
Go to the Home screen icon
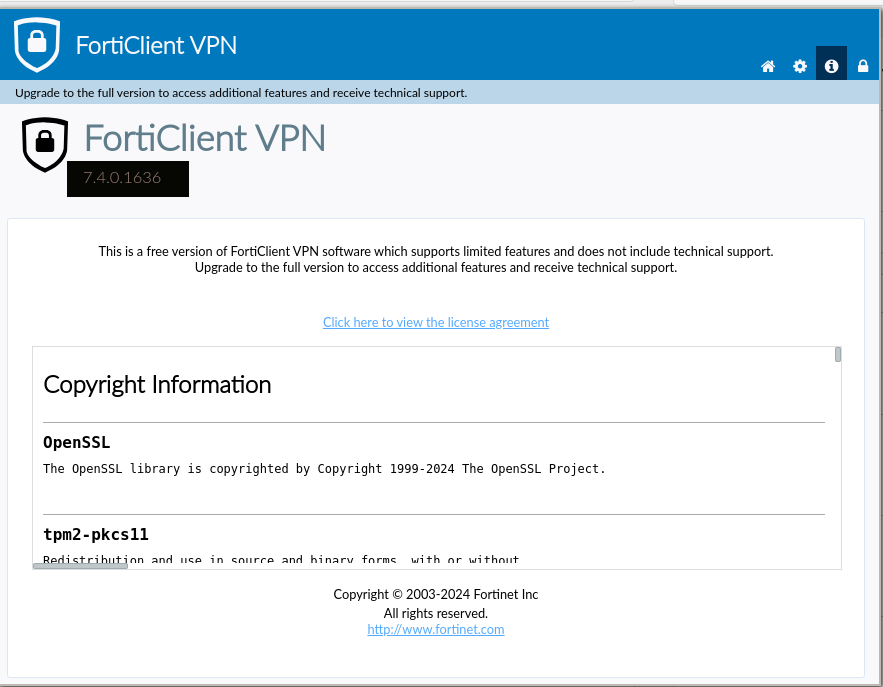768,66
